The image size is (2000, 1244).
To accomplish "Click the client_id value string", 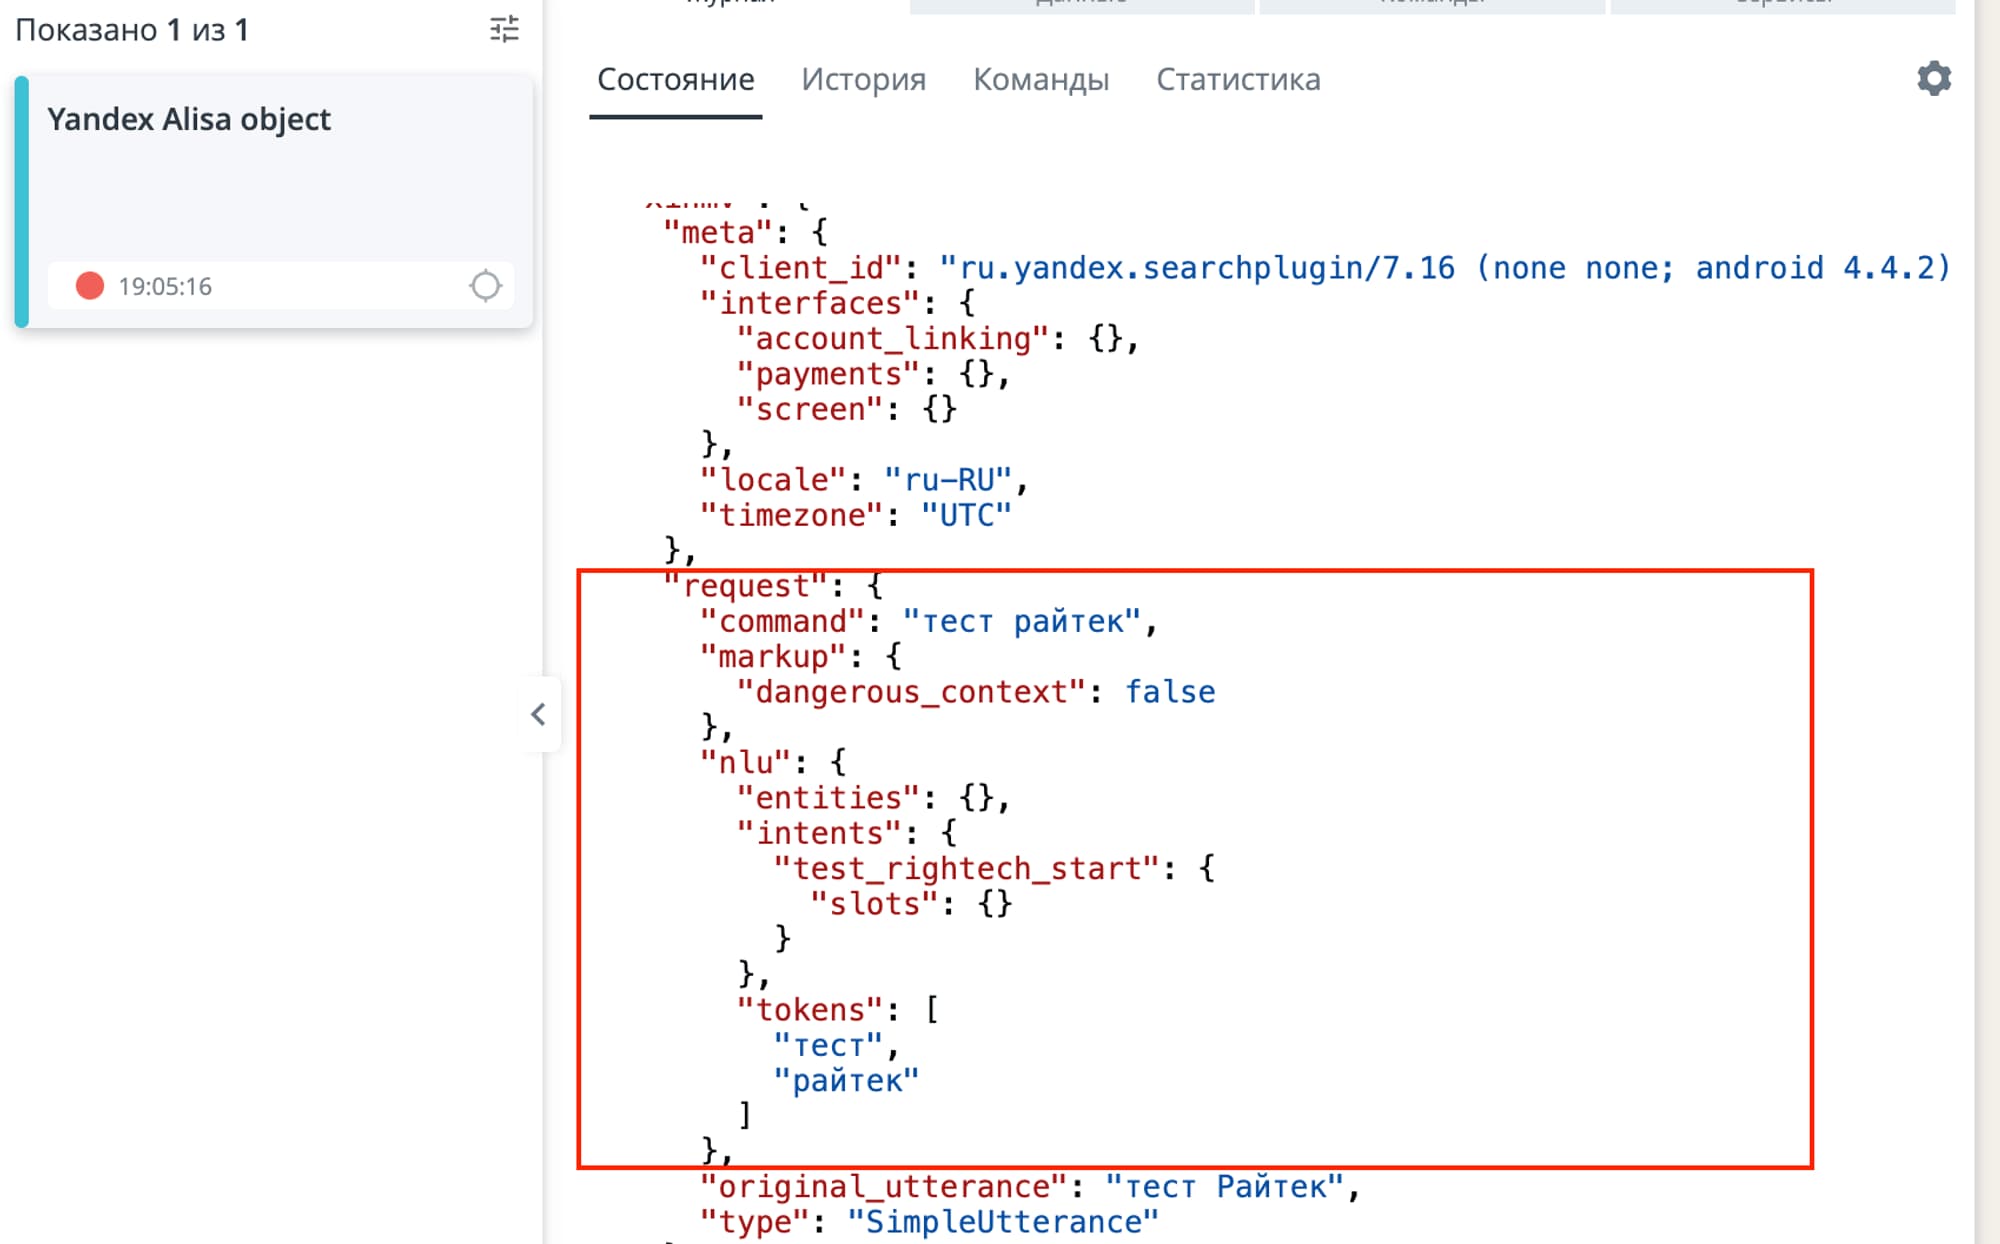I will tap(1444, 268).
